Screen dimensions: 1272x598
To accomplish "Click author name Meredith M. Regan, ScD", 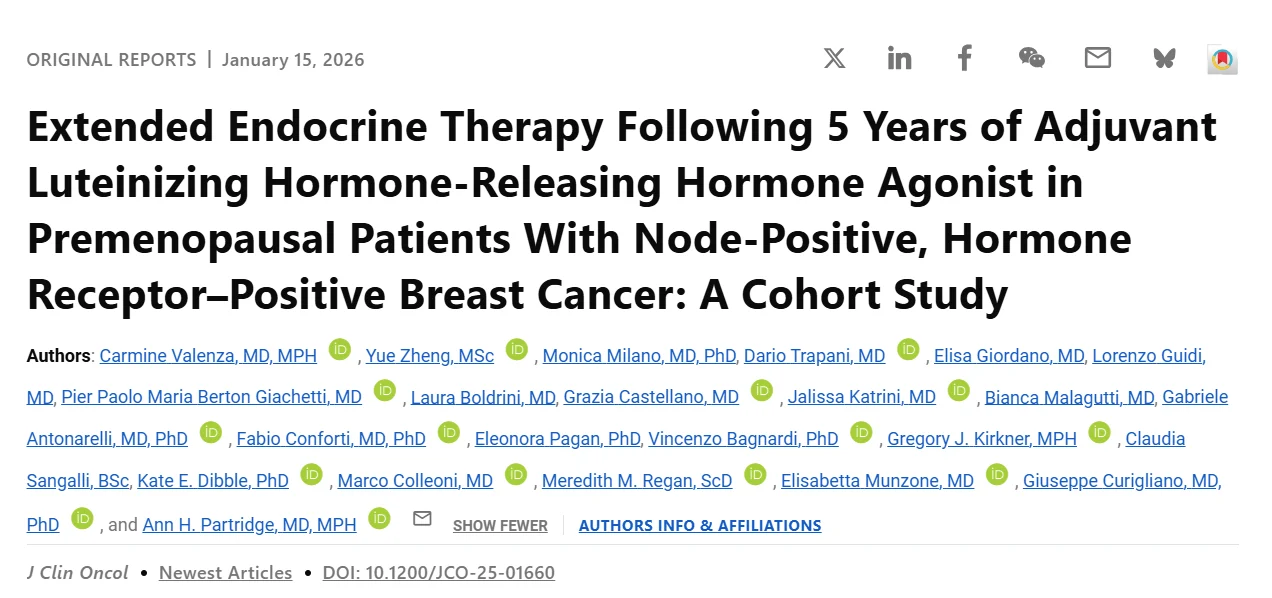I will (637, 481).
